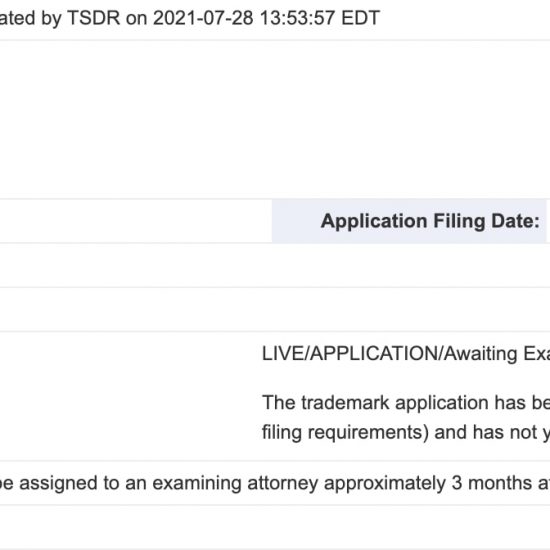Screen dimensions: 550x550
Task: Click the blank area below the timestamp header
Action: click(x=275, y=120)
